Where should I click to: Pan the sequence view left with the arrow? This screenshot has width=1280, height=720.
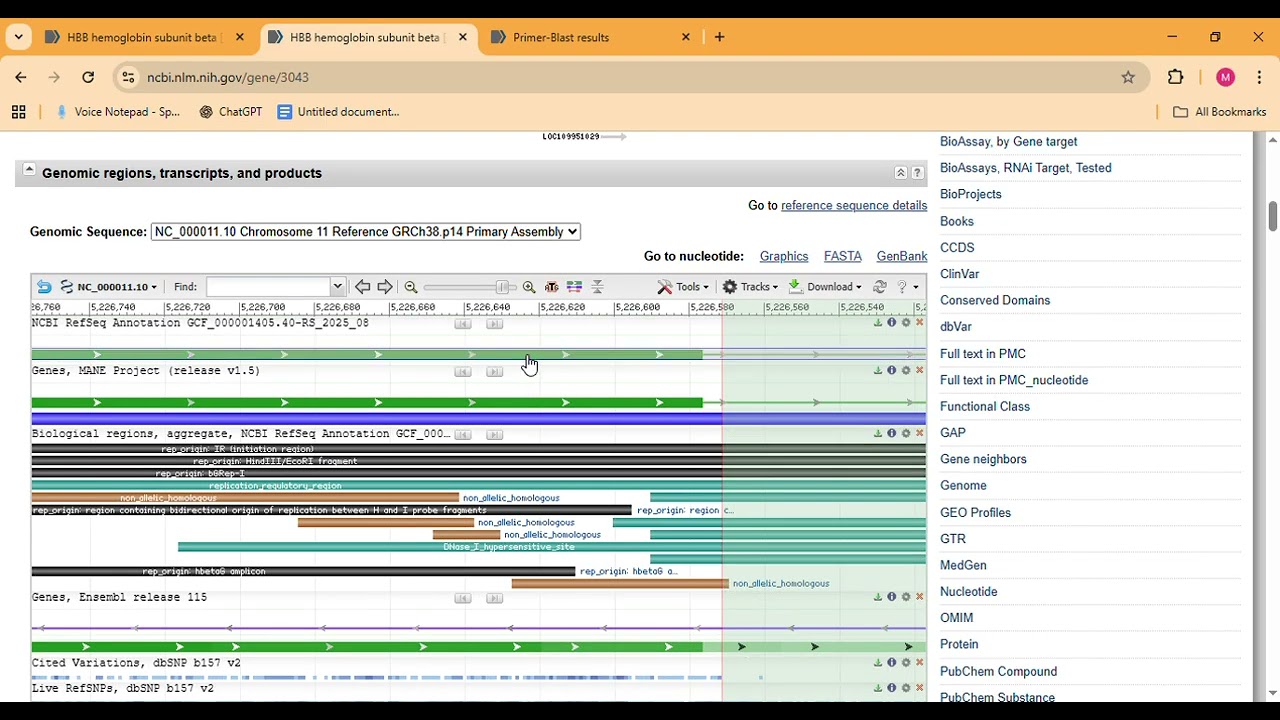(363, 287)
